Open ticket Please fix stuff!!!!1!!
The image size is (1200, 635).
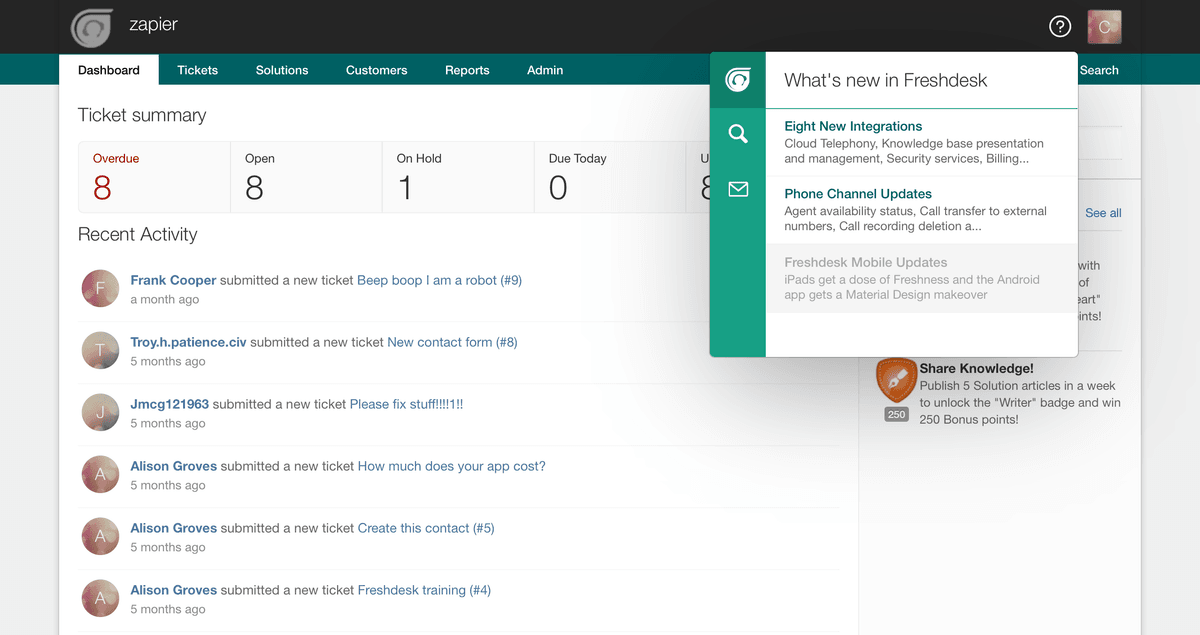(x=406, y=404)
